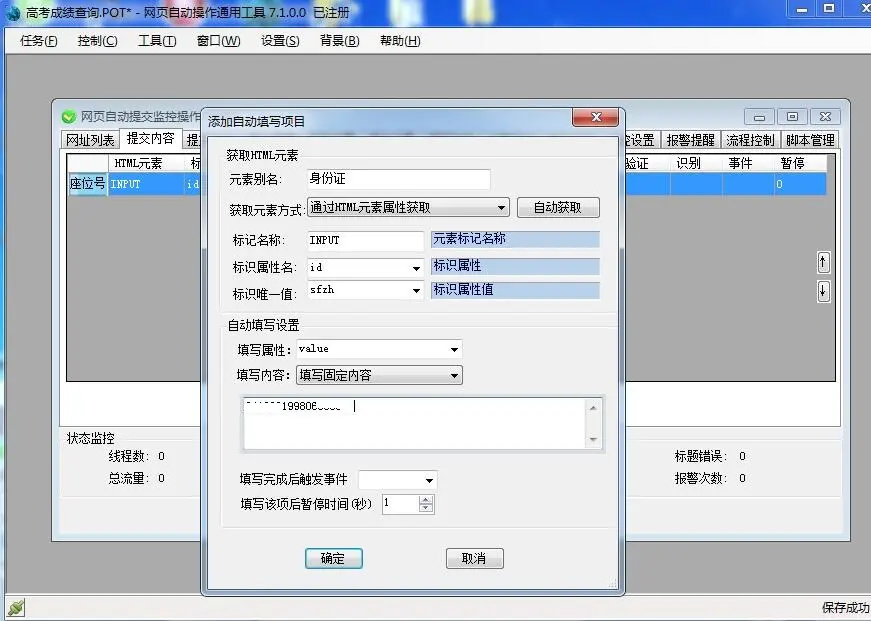Expand the 获取元素方式 dropdown
The width and height of the screenshot is (871, 621).
point(501,208)
